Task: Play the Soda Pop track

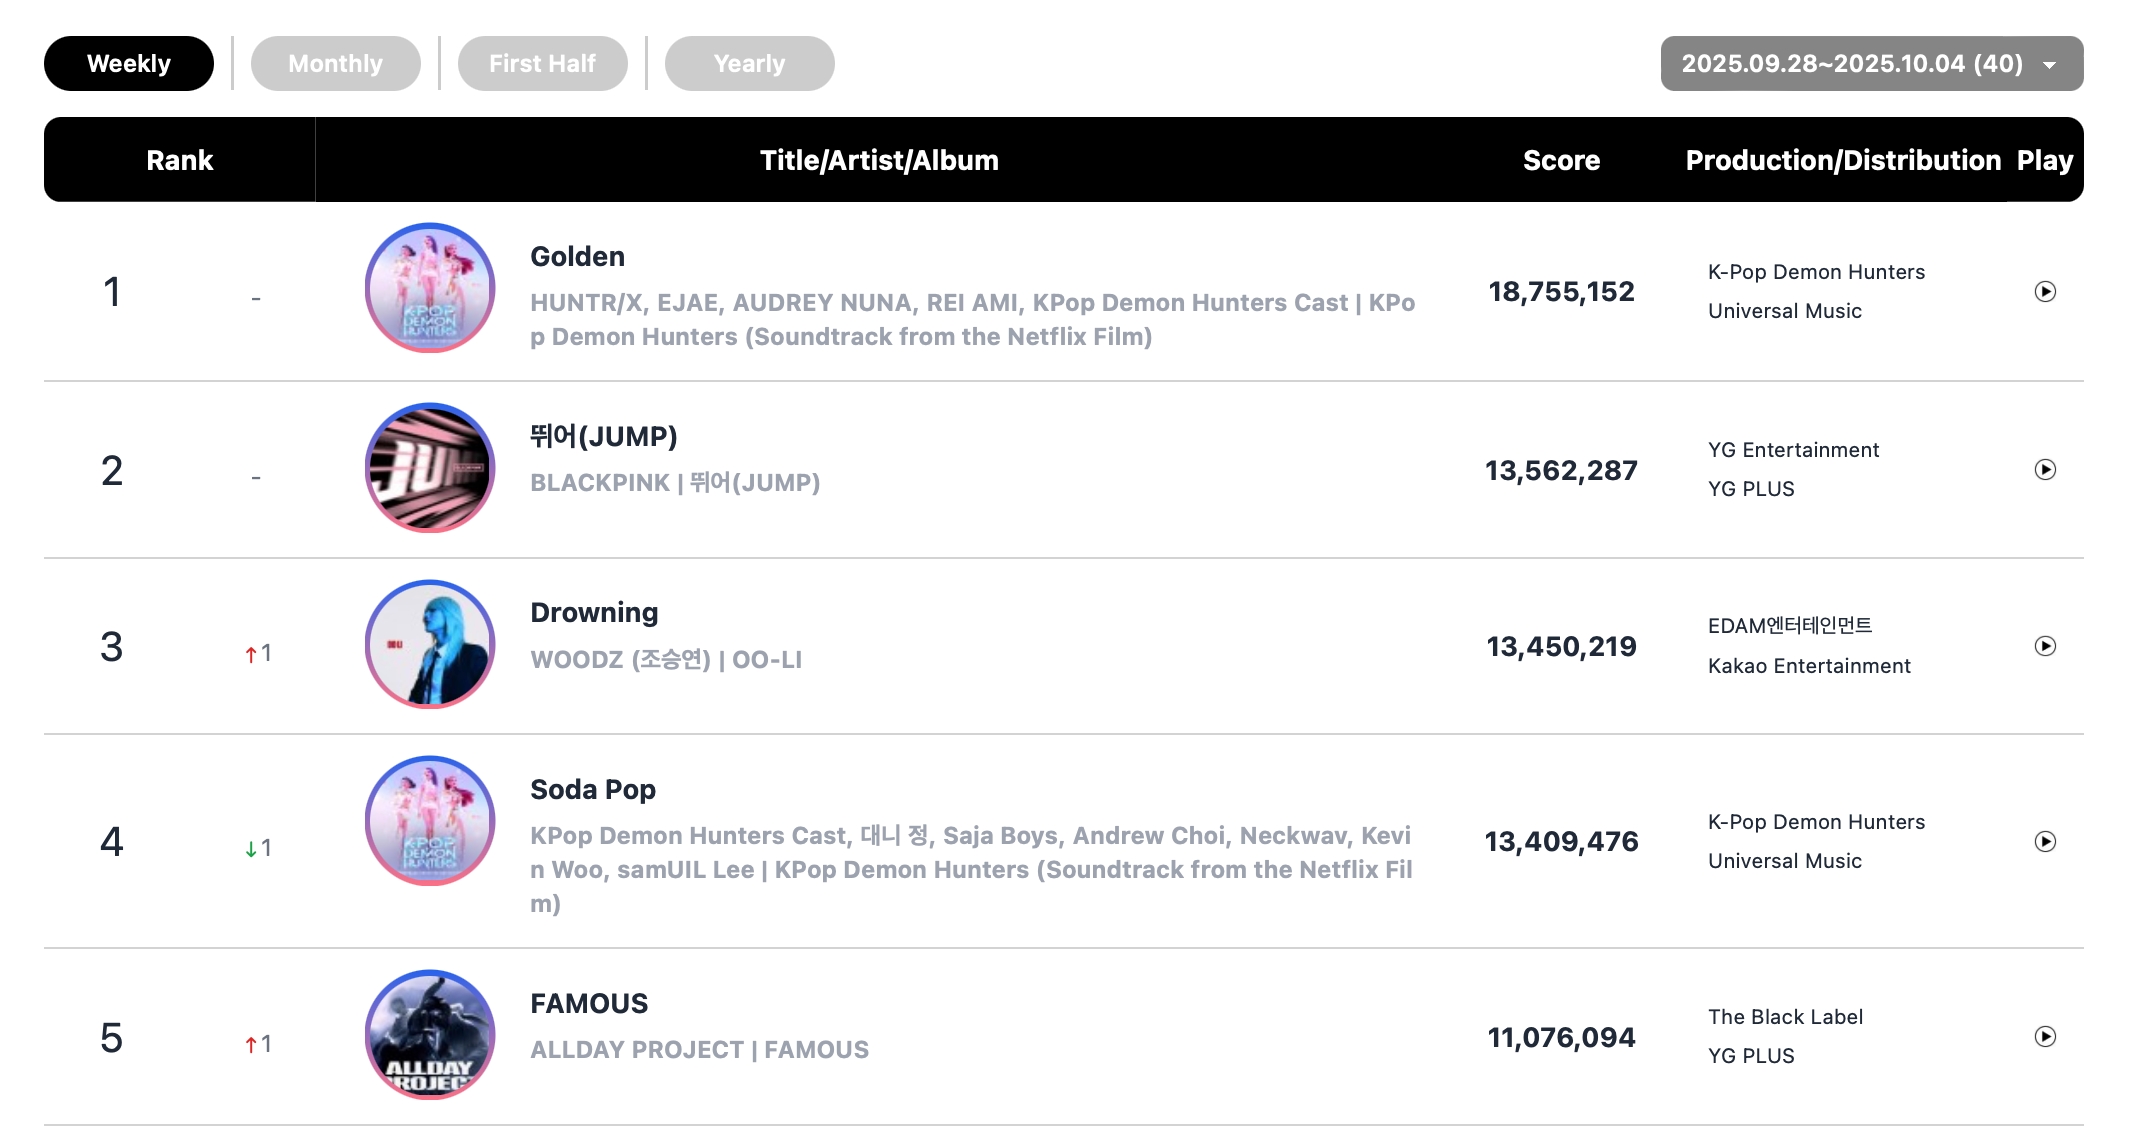Action: pos(2045,842)
